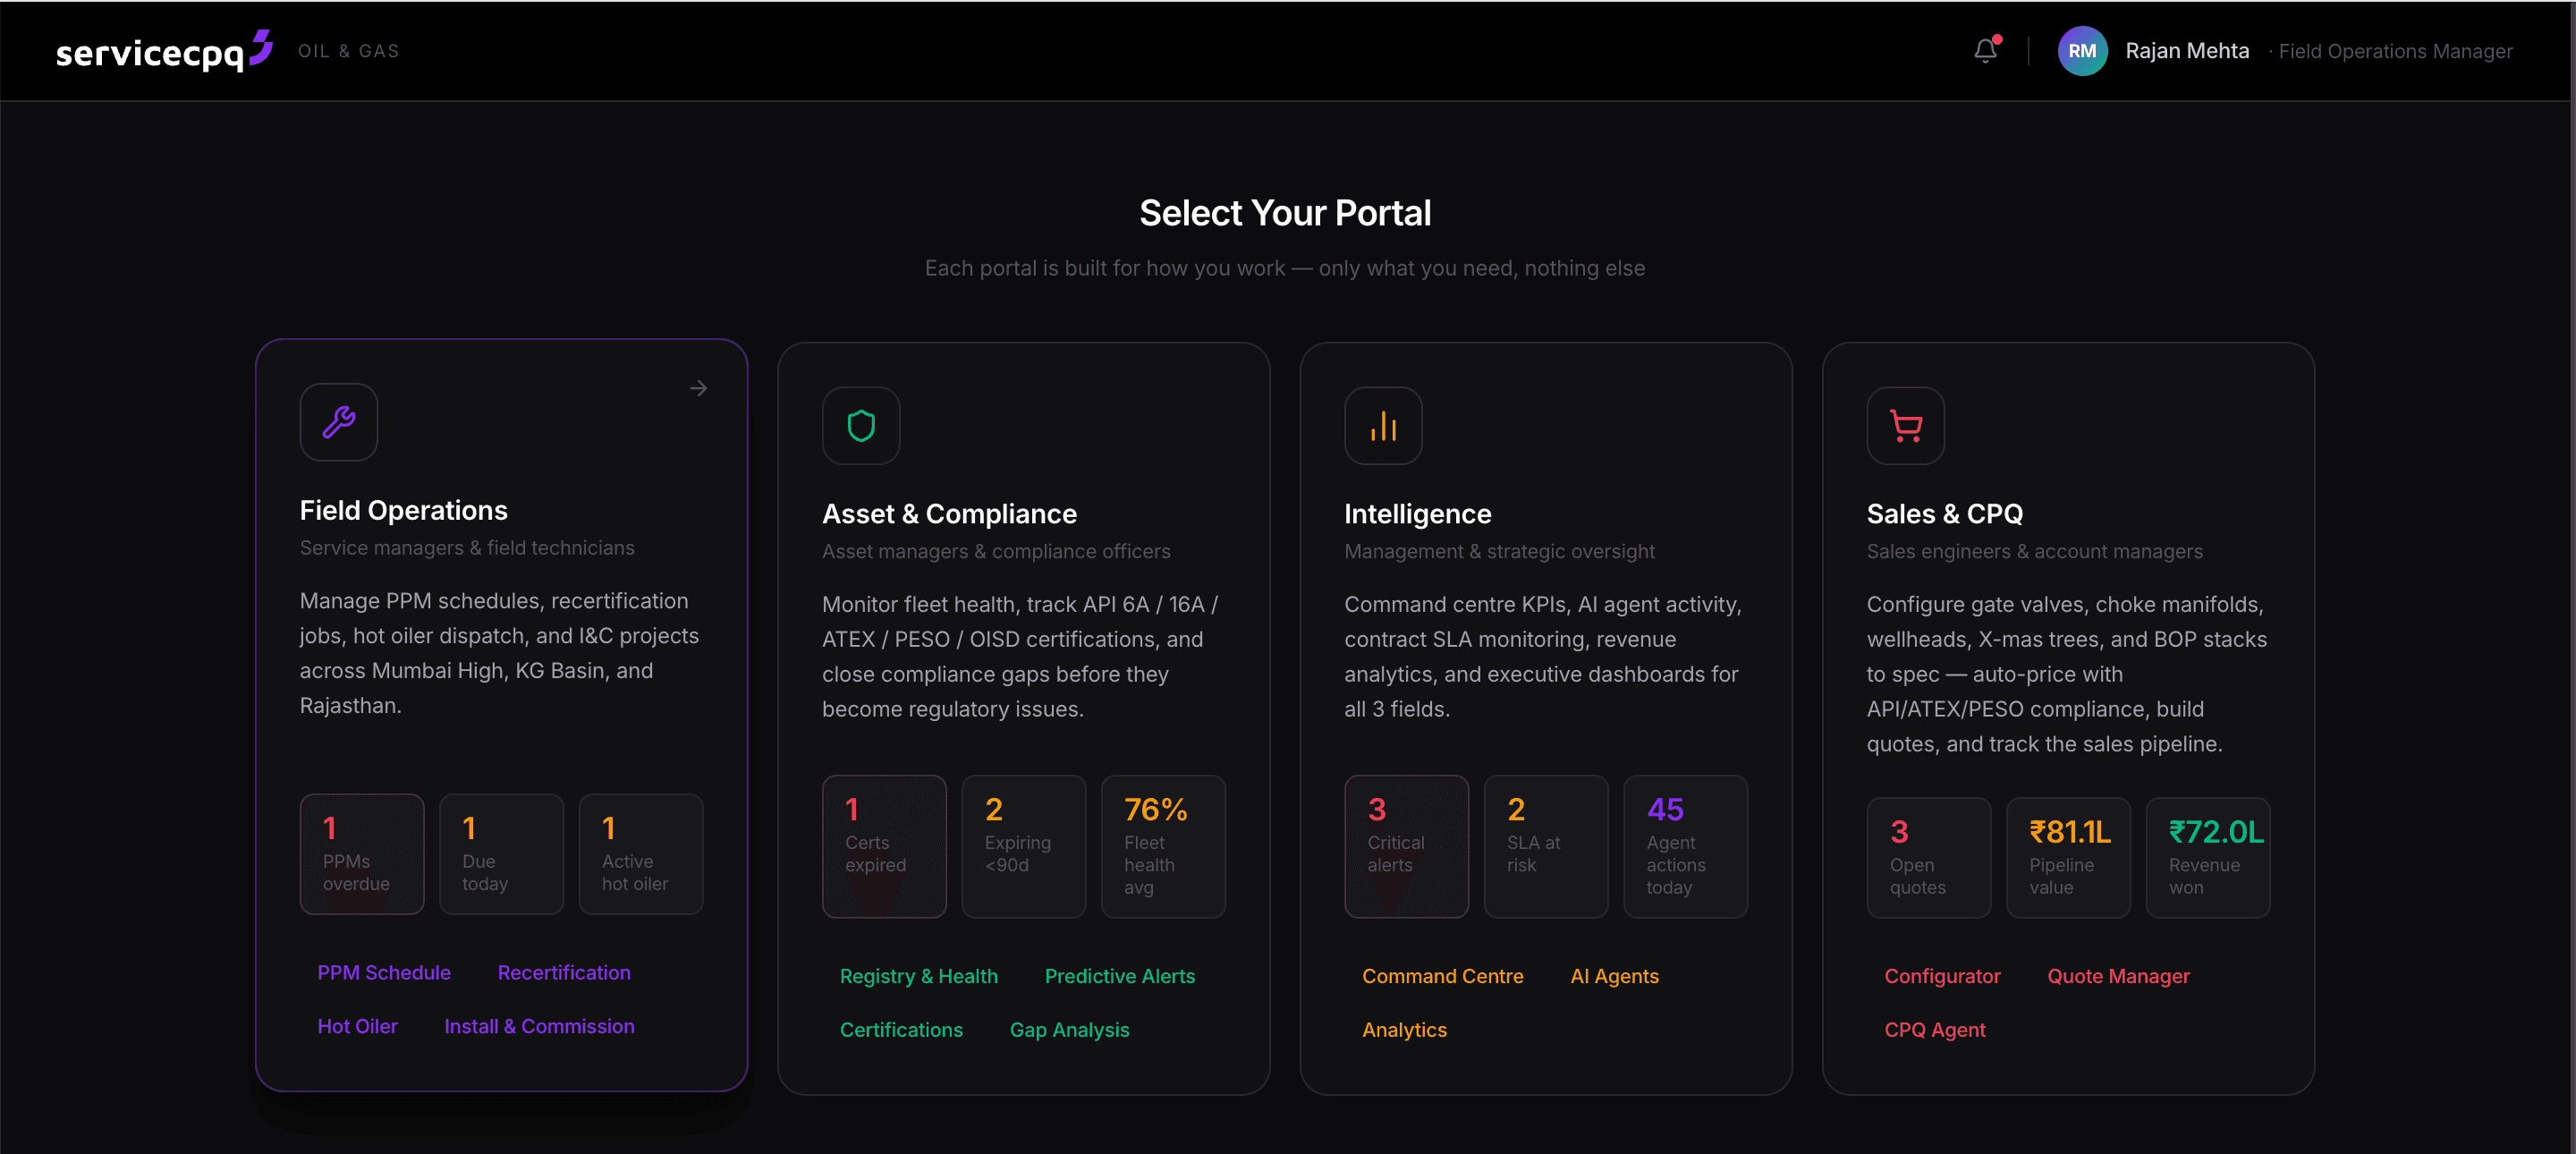Open Certifications link

(901, 1030)
